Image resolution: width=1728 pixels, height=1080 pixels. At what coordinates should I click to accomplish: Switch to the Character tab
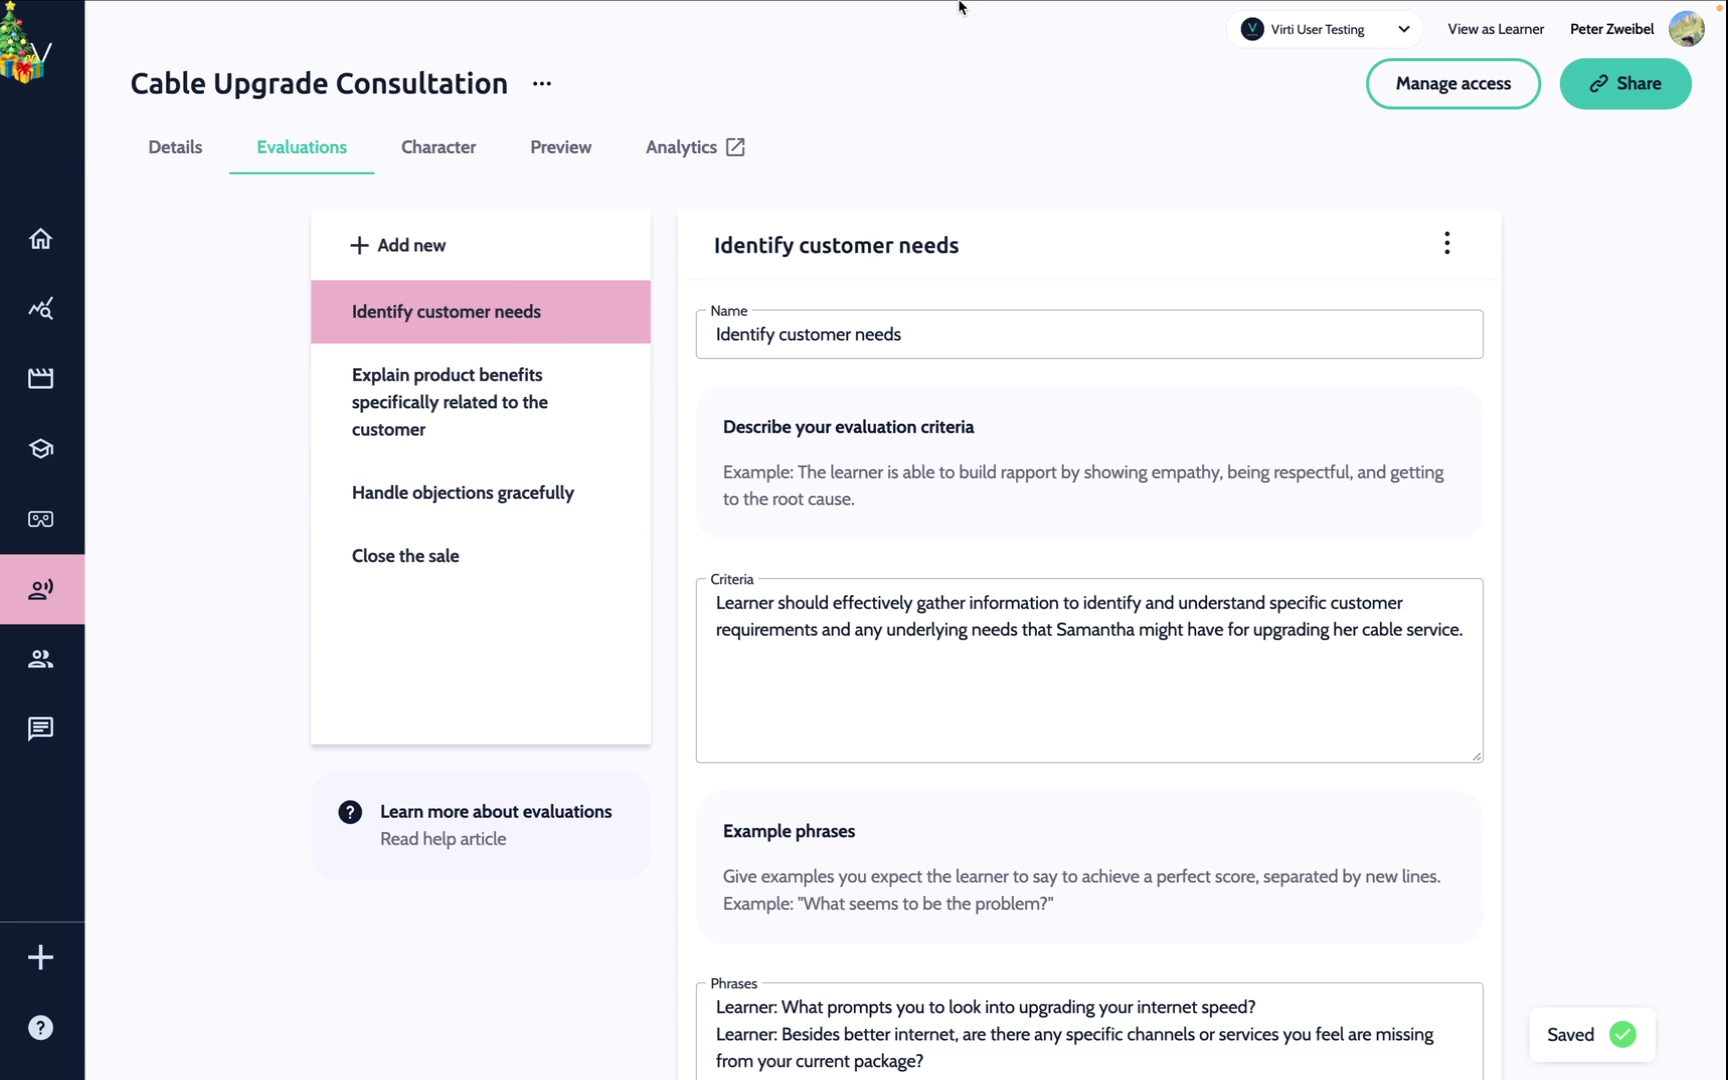click(x=438, y=147)
